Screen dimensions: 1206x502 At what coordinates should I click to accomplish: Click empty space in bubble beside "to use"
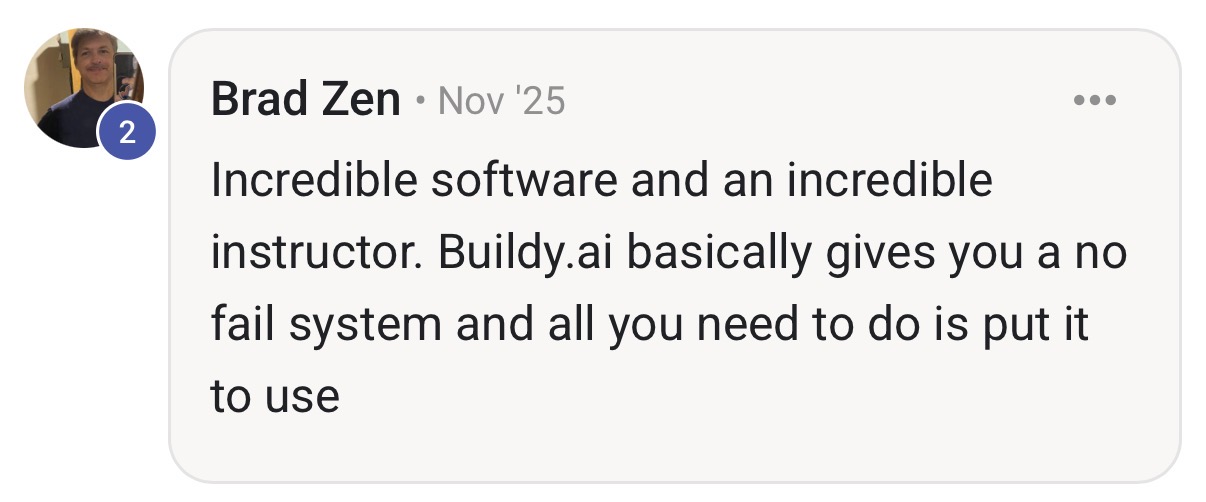click(750, 400)
